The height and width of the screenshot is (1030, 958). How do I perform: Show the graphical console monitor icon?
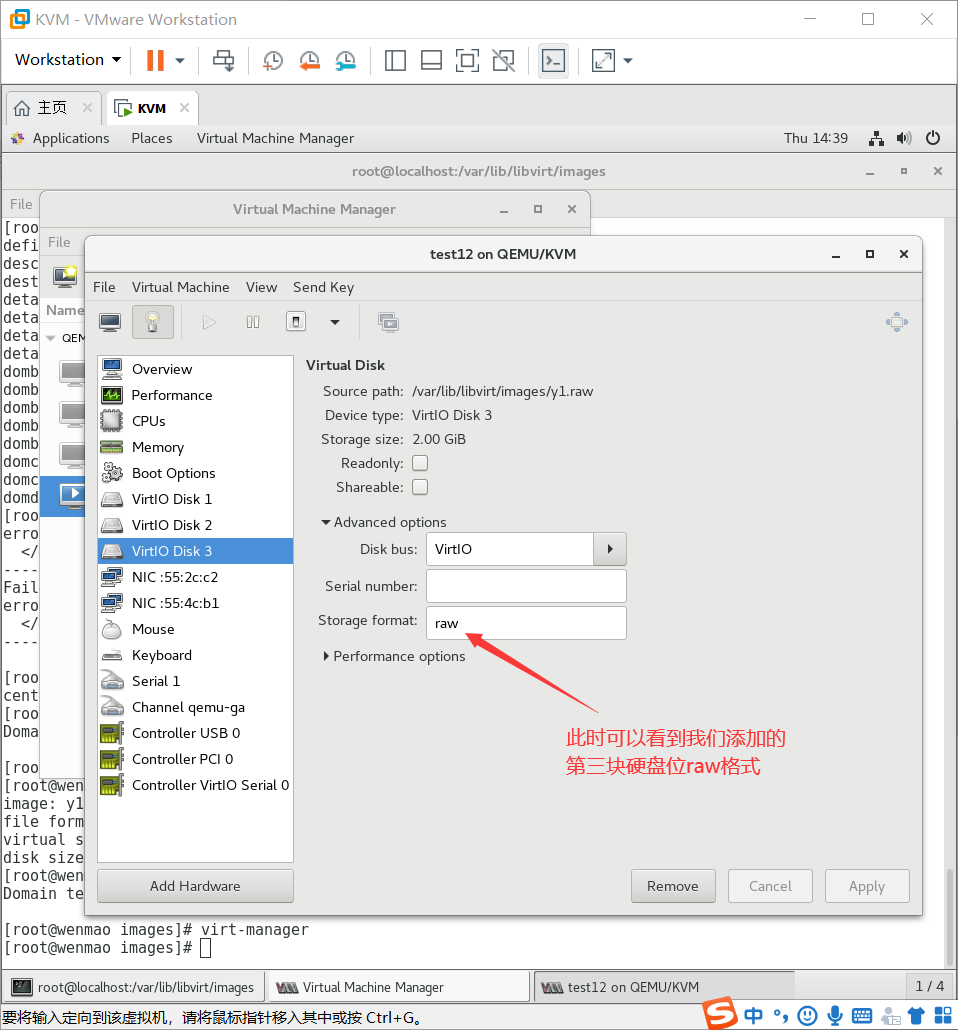pos(110,322)
